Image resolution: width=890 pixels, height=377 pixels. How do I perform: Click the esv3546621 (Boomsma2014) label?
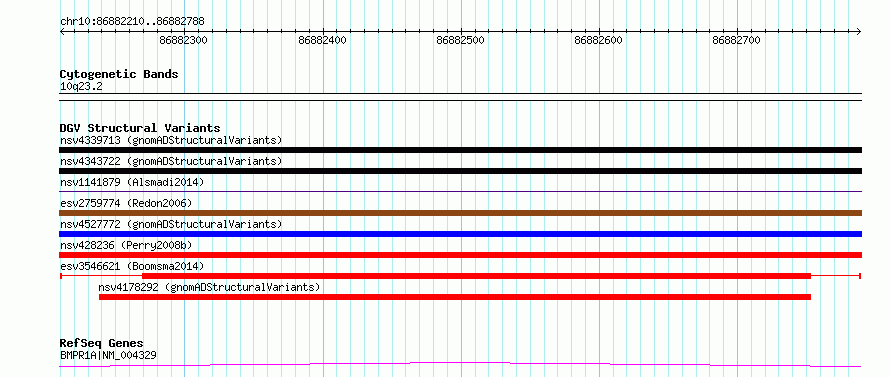pos(132,266)
